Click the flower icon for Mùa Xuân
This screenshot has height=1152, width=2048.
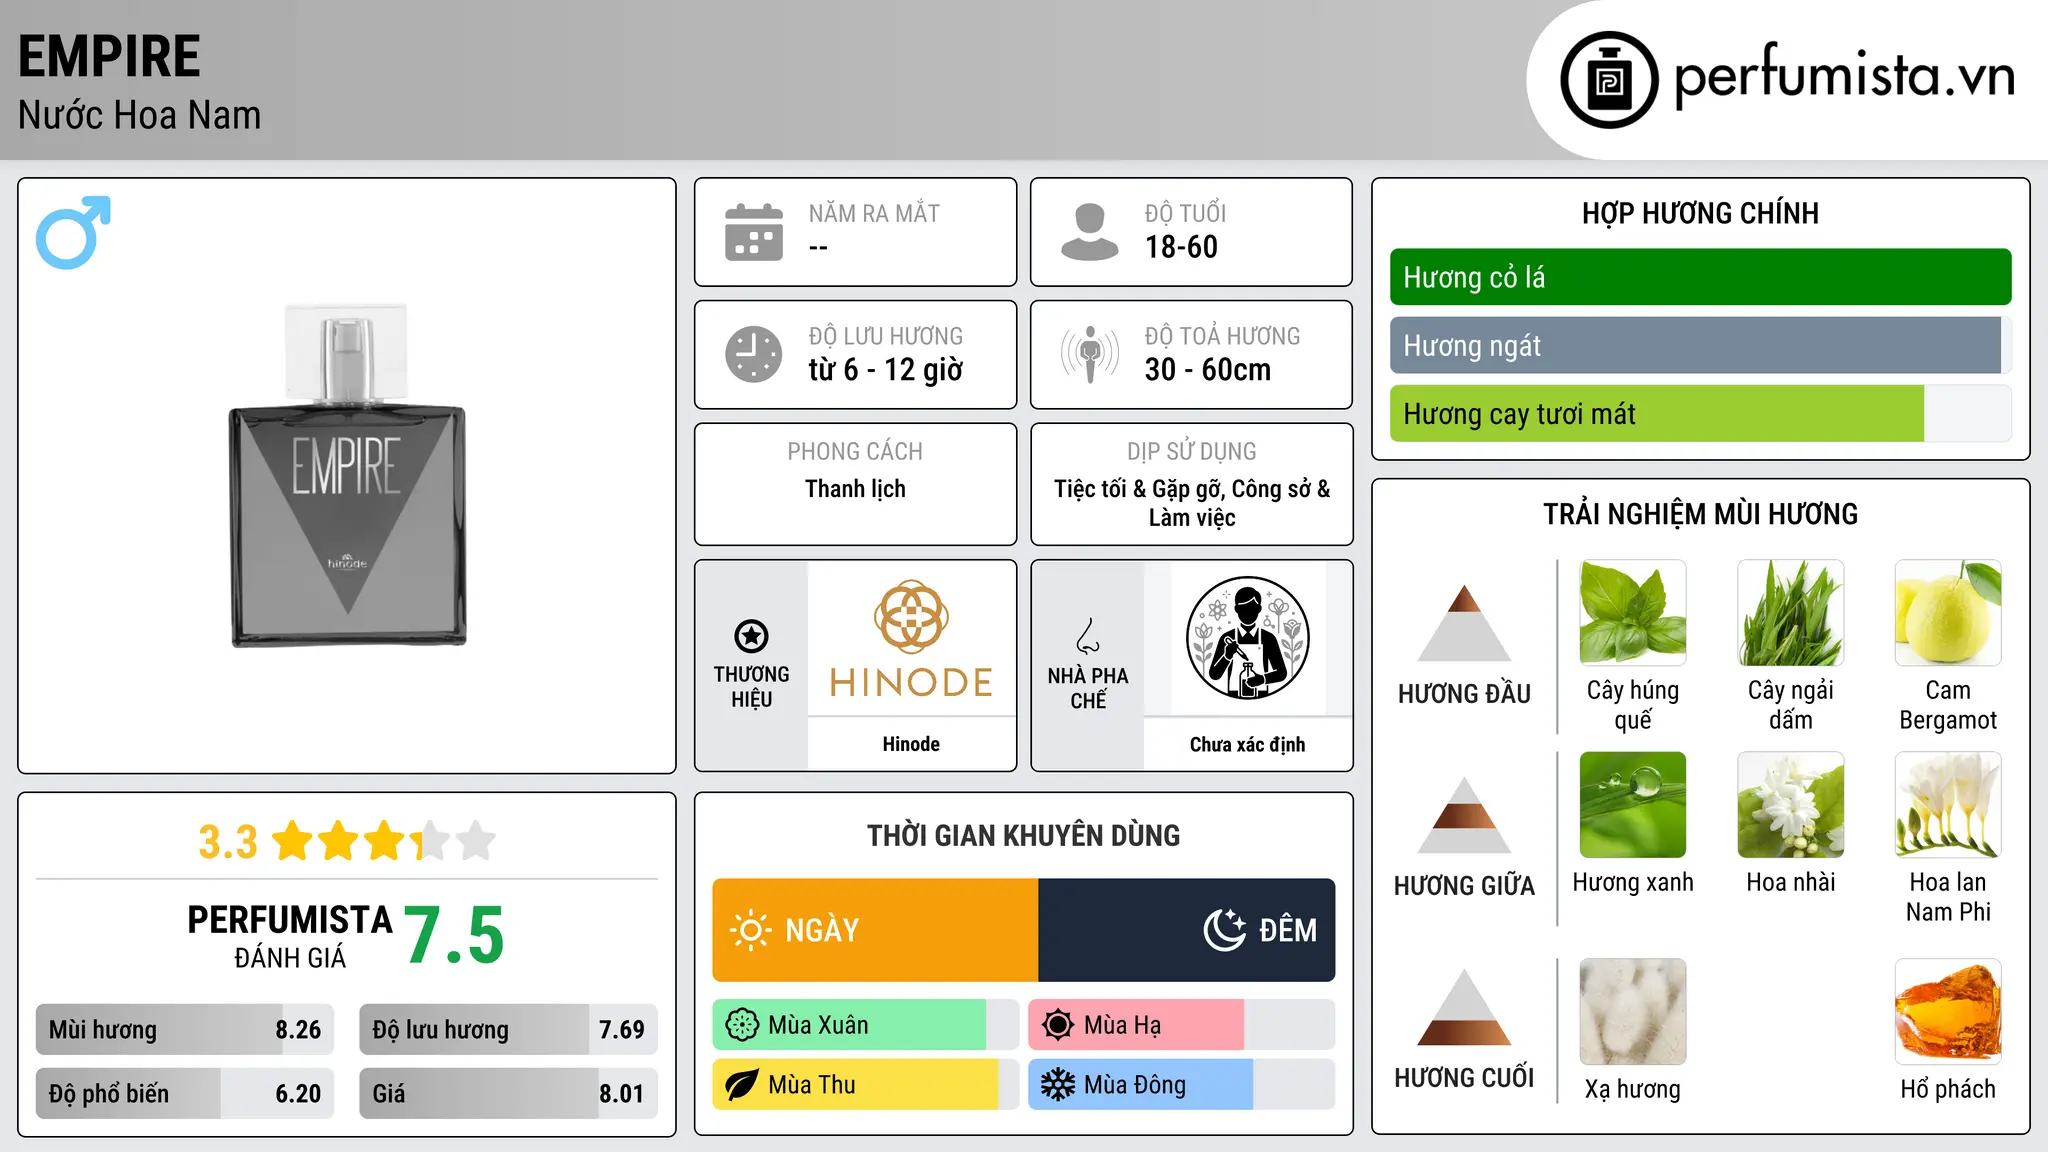tap(742, 1025)
